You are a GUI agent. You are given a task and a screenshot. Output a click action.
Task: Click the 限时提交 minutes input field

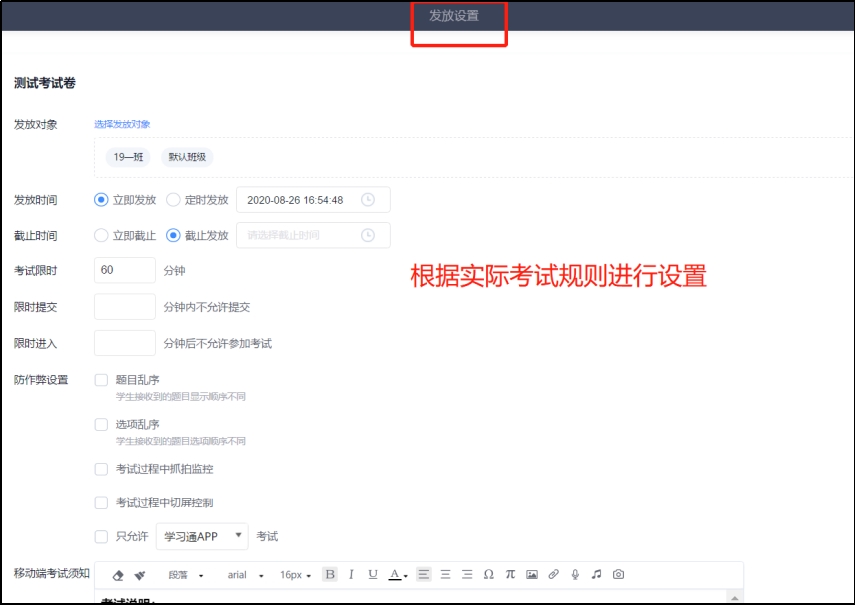[x=125, y=307]
